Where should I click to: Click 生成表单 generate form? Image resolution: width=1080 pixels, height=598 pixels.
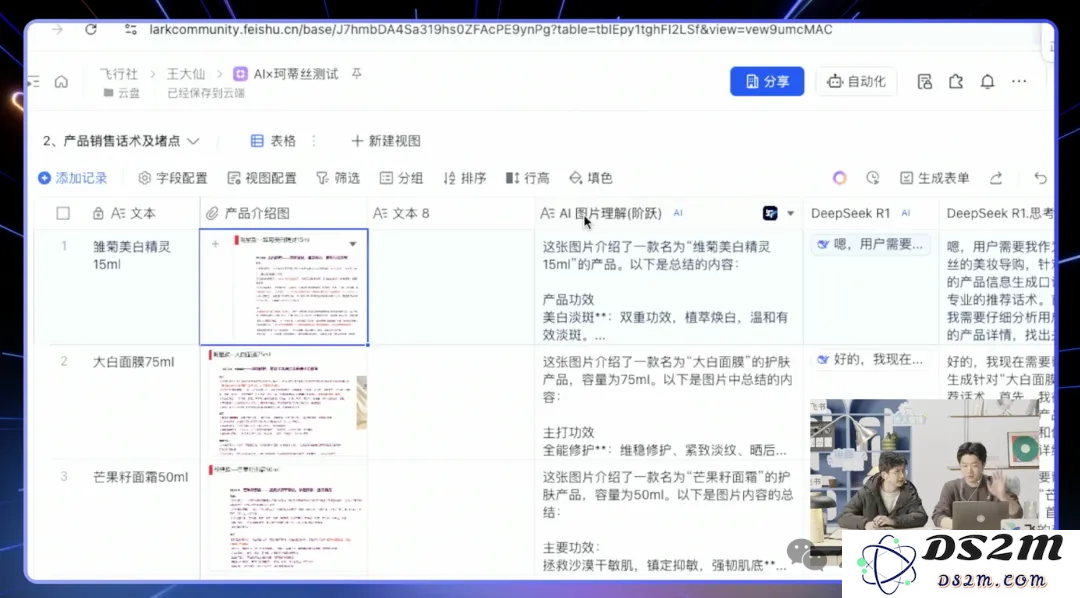pos(935,178)
